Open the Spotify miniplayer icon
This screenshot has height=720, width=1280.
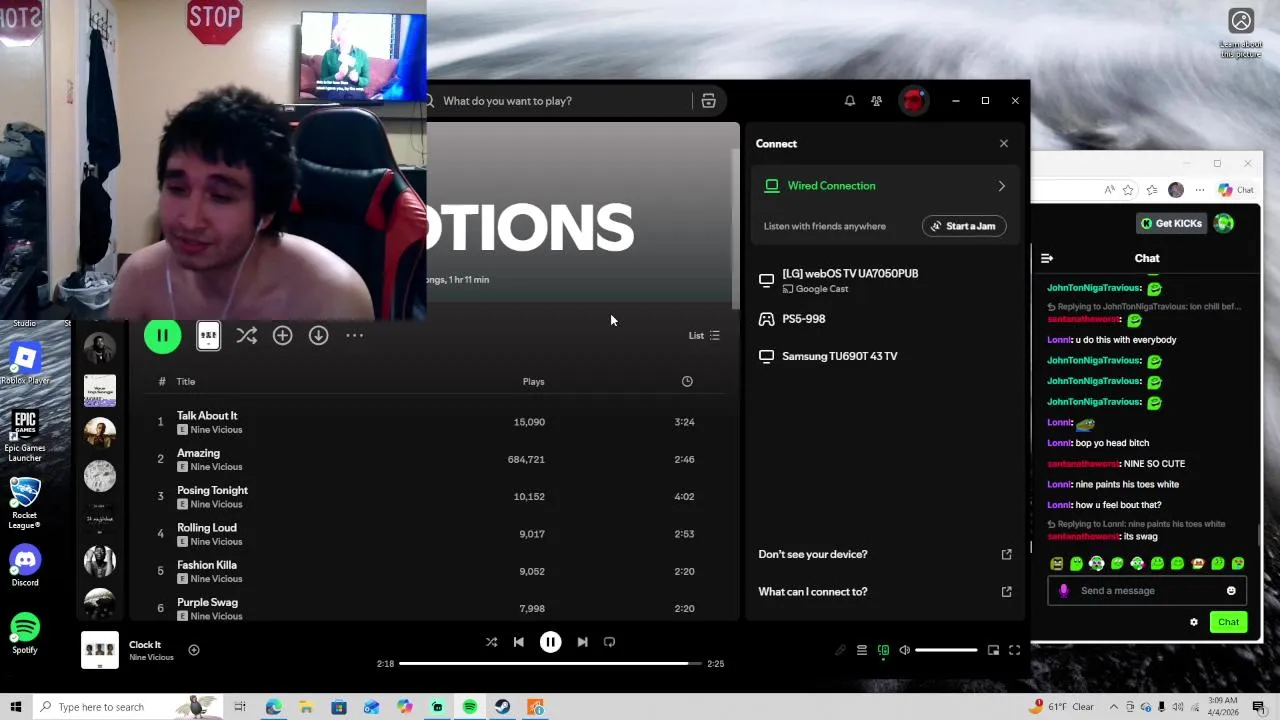coord(993,651)
